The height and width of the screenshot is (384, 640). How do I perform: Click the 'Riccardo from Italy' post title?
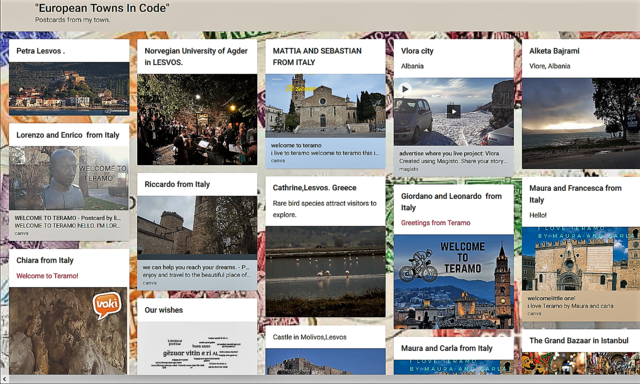[x=177, y=184]
